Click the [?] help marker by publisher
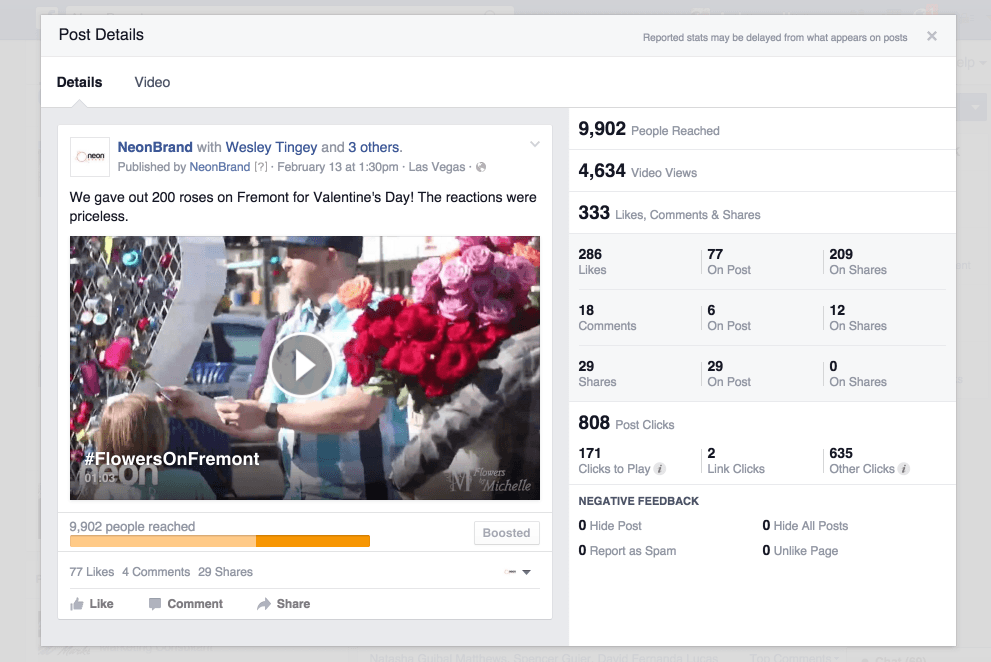Screen dimensions: 991x662 click(x=260, y=167)
